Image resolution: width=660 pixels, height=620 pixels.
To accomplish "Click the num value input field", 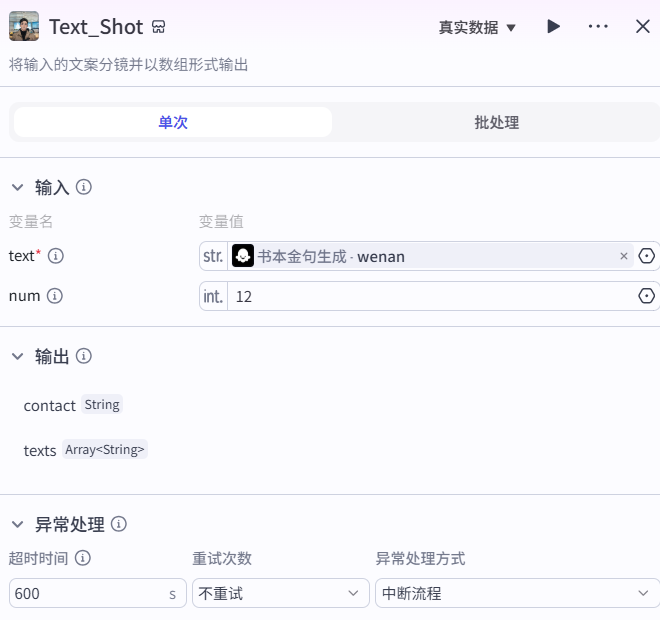I will 430,296.
